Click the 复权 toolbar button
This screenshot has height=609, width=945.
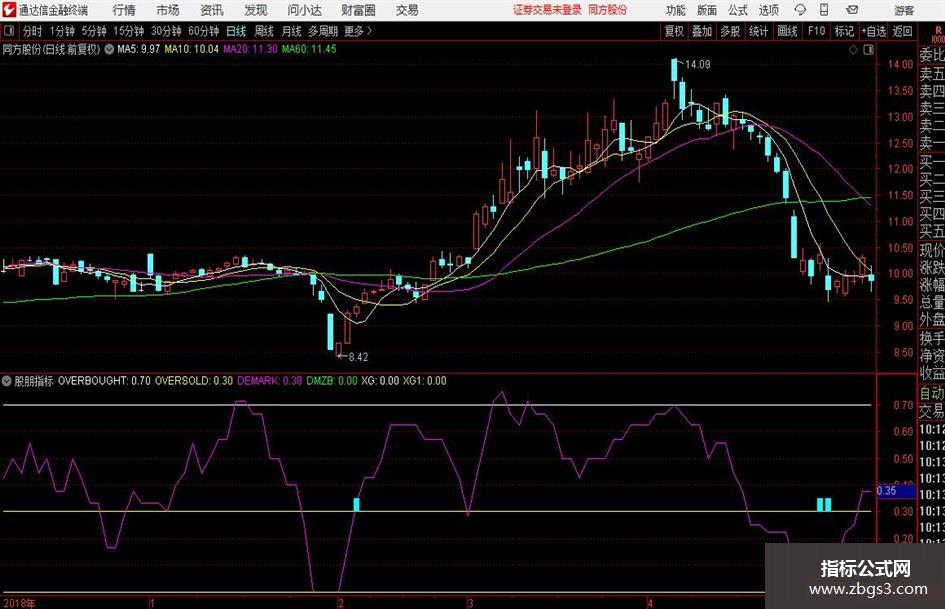(674, 31)
